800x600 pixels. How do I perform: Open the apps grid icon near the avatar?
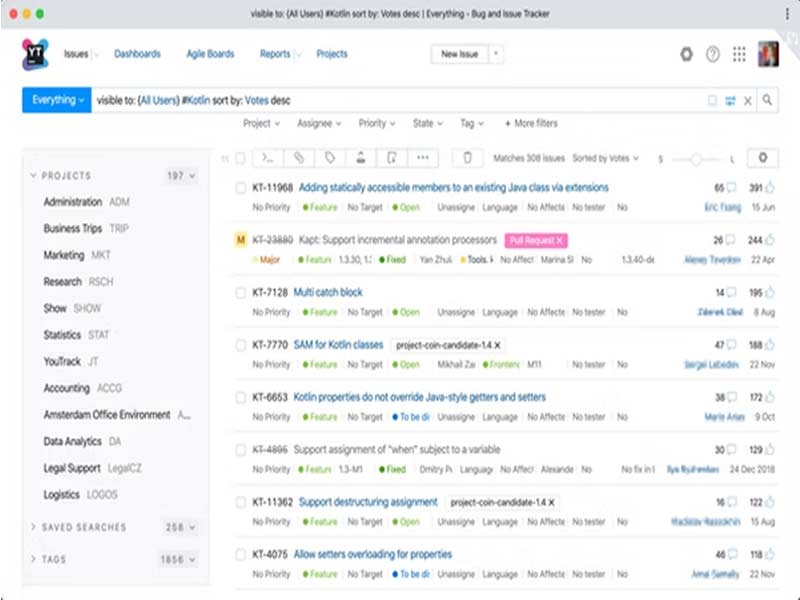coord(740,55)
